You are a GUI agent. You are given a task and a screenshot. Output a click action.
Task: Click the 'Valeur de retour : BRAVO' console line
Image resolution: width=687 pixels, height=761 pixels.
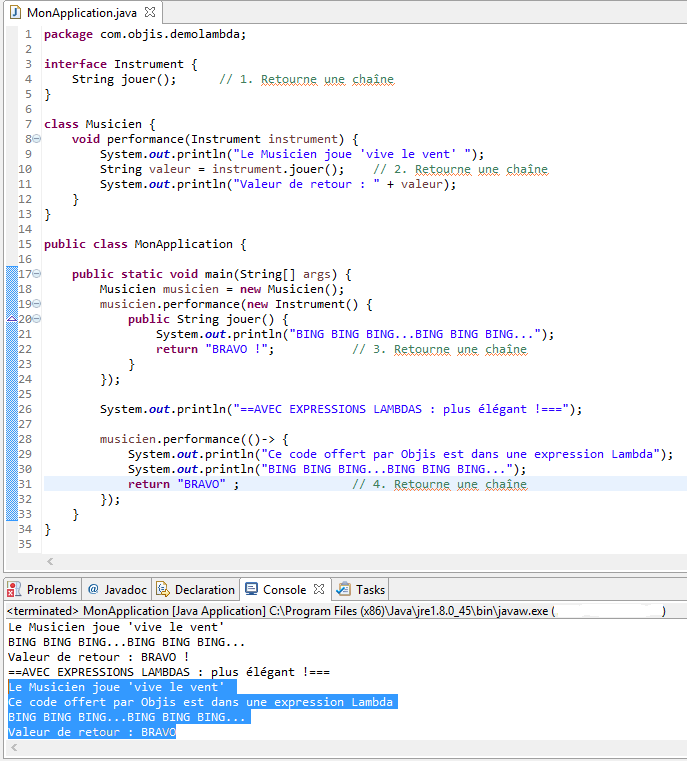(x=92, y=732)
